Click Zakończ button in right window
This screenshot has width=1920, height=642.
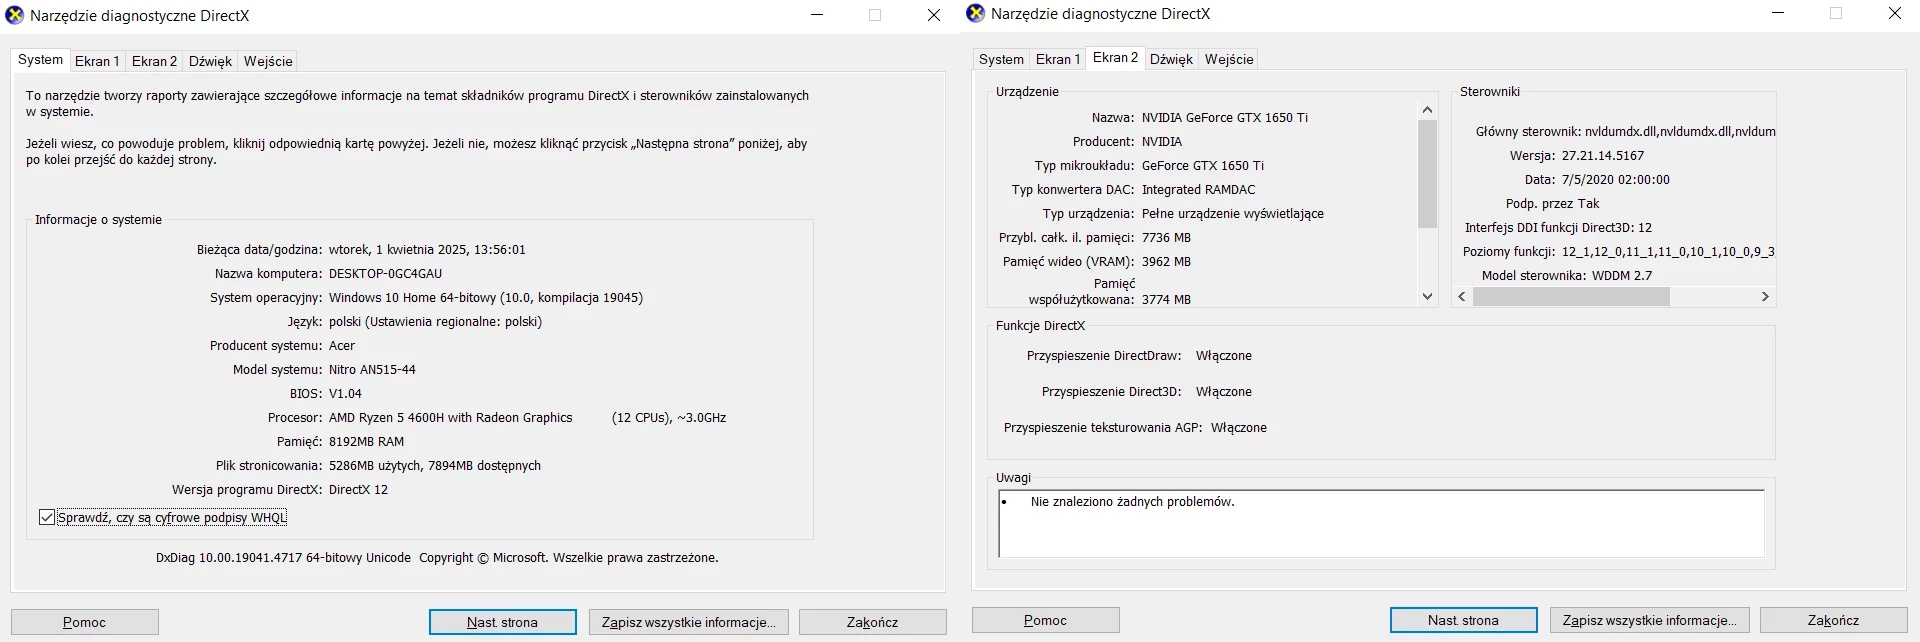1834,620
